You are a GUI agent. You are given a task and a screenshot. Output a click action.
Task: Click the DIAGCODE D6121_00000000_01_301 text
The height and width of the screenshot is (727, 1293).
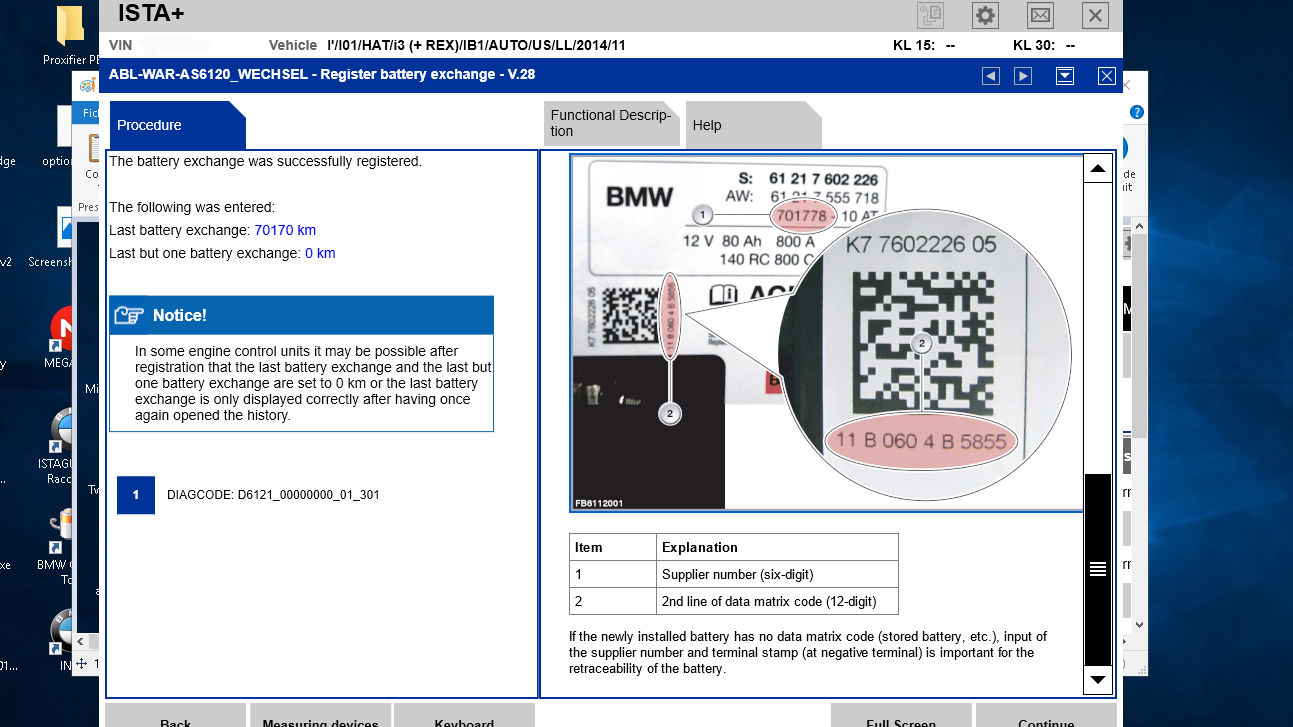273,495
